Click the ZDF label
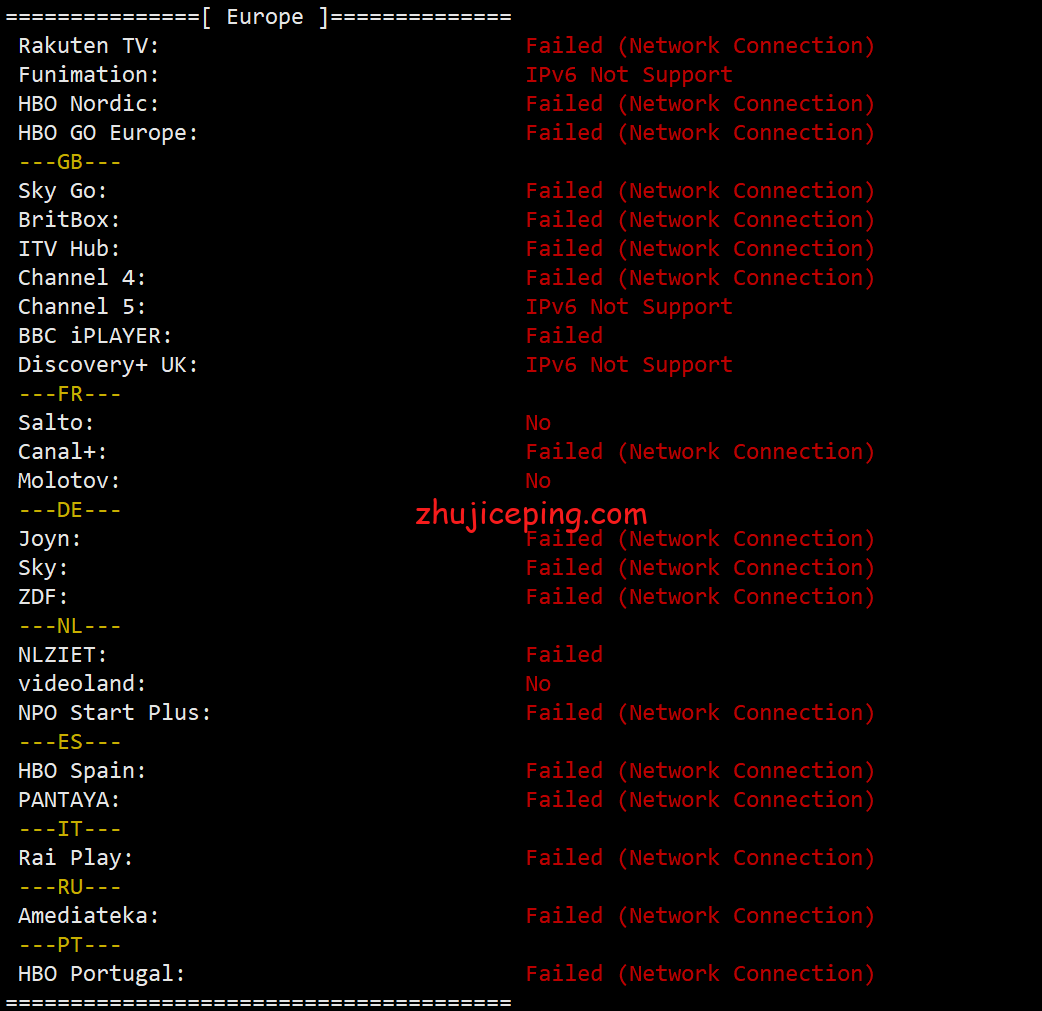The height and width of the screenshot is (1011, 1042). 43,597
